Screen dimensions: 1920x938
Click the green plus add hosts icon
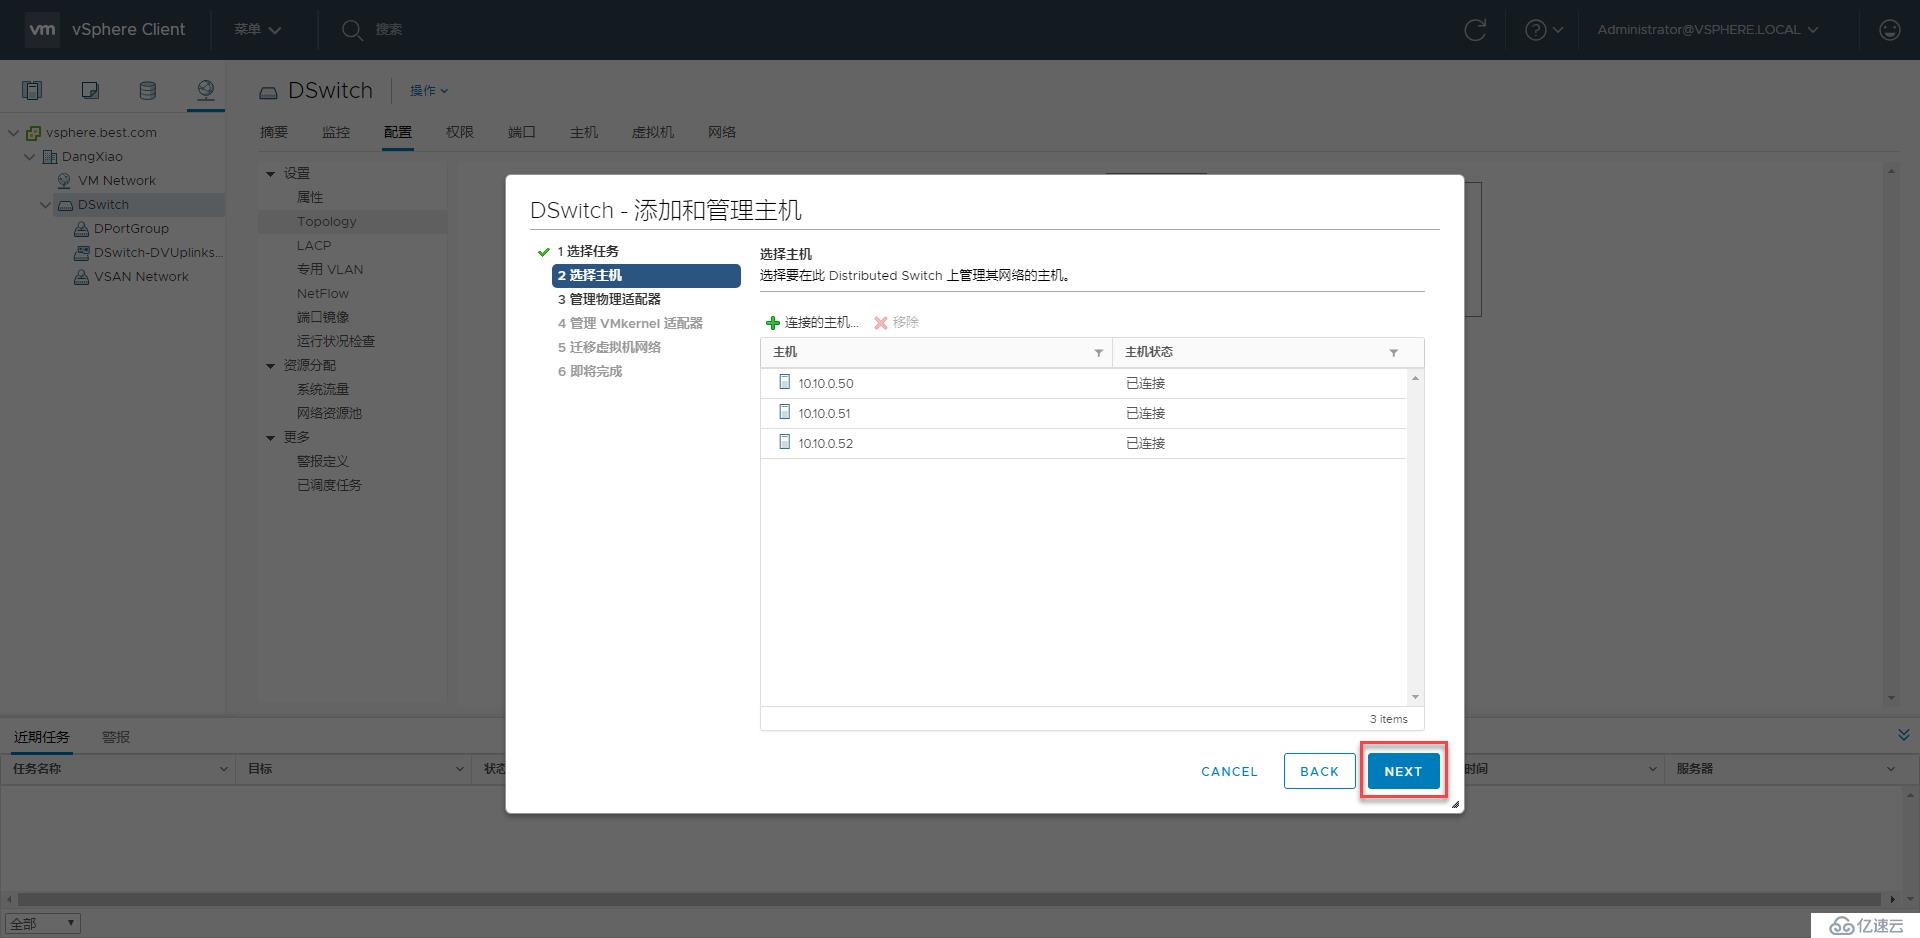[772, 323]
